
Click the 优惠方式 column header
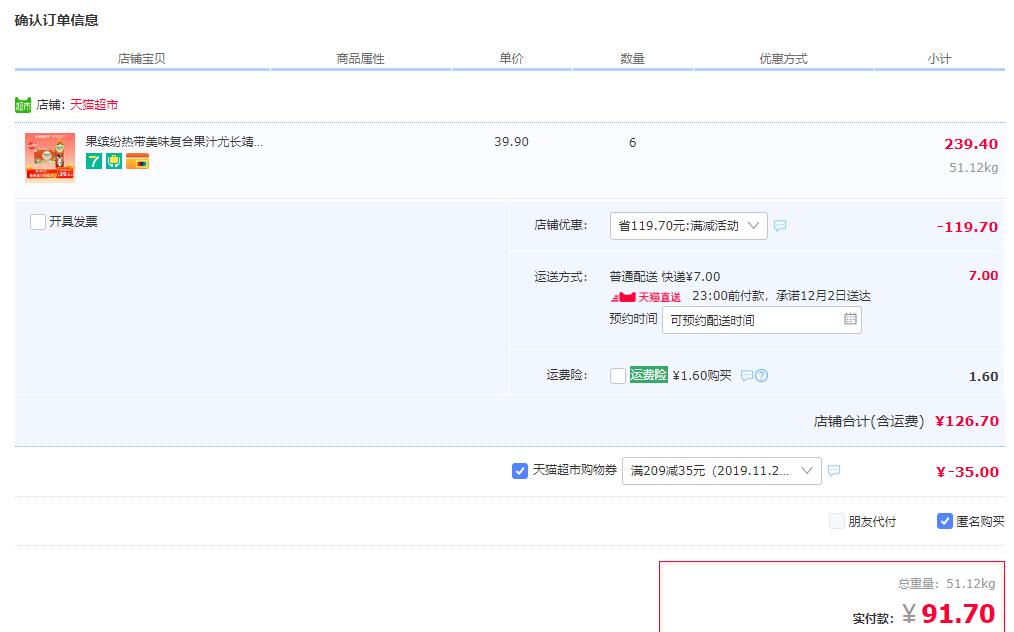783,59
